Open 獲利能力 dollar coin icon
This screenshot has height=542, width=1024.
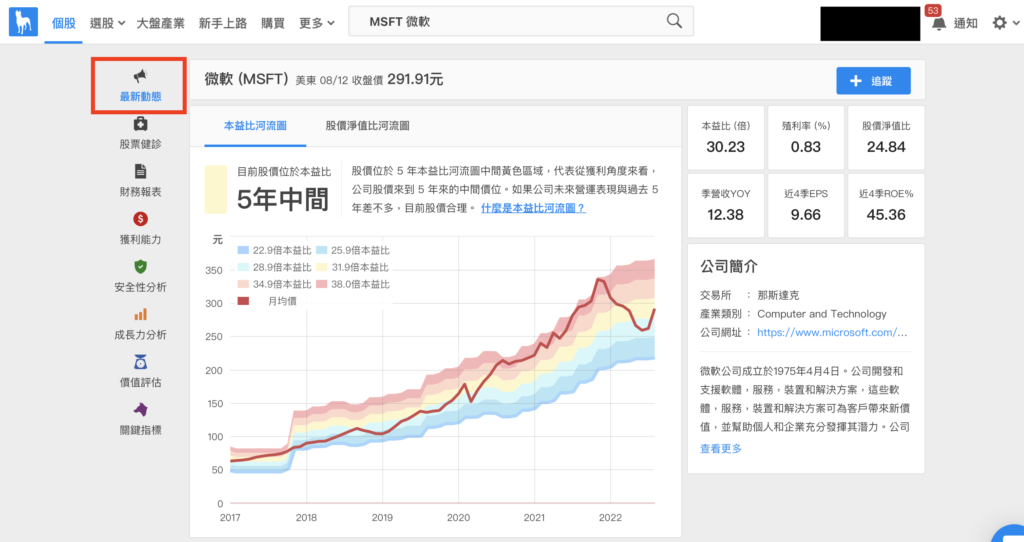pos(140,219)
